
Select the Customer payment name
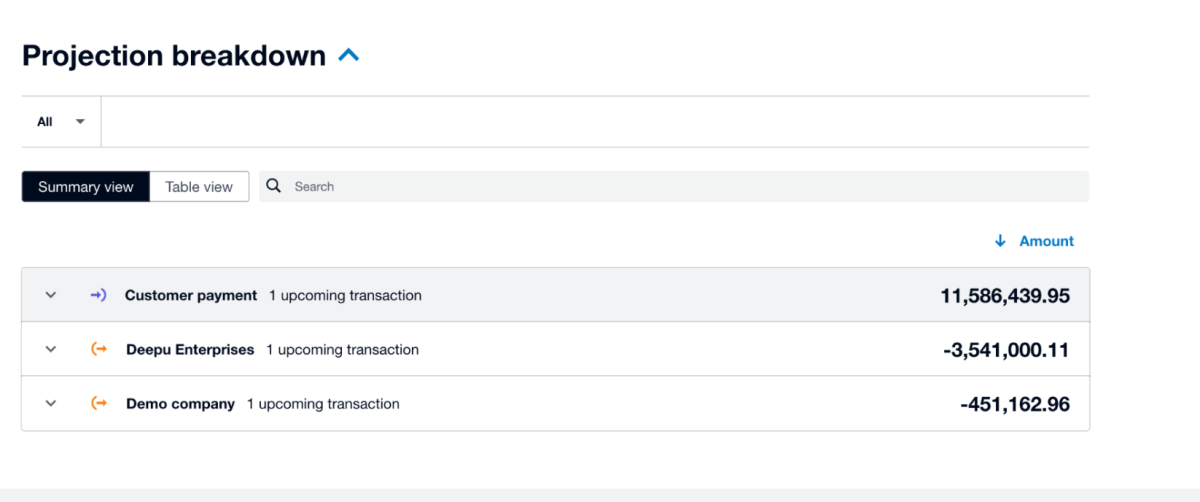coord(191,295)
